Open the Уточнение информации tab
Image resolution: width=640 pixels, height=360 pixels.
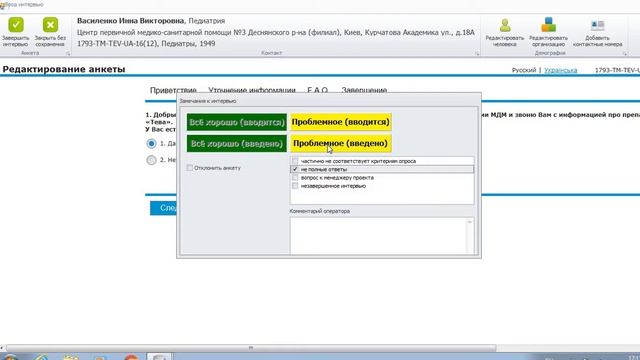tap(252, 90)
